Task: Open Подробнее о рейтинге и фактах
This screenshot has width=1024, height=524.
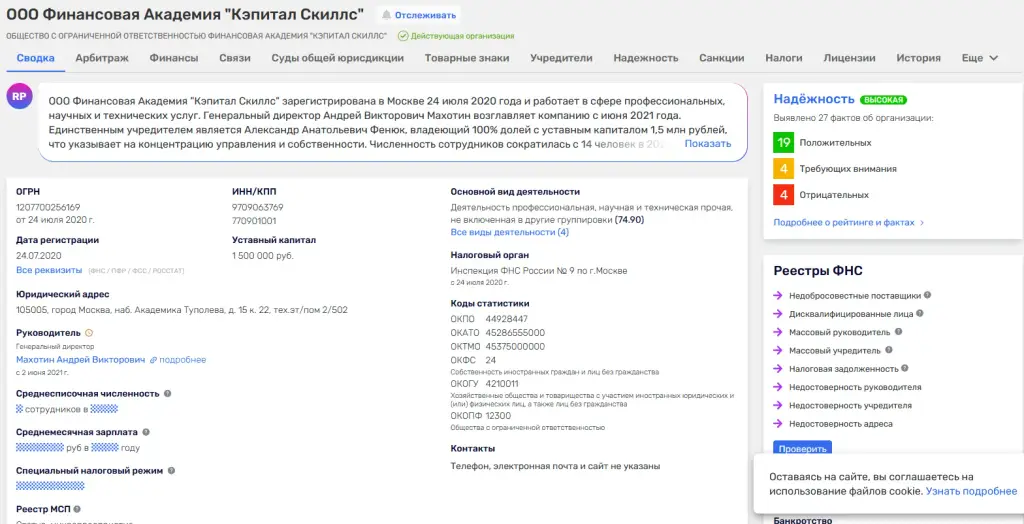Action: [849, 223]
